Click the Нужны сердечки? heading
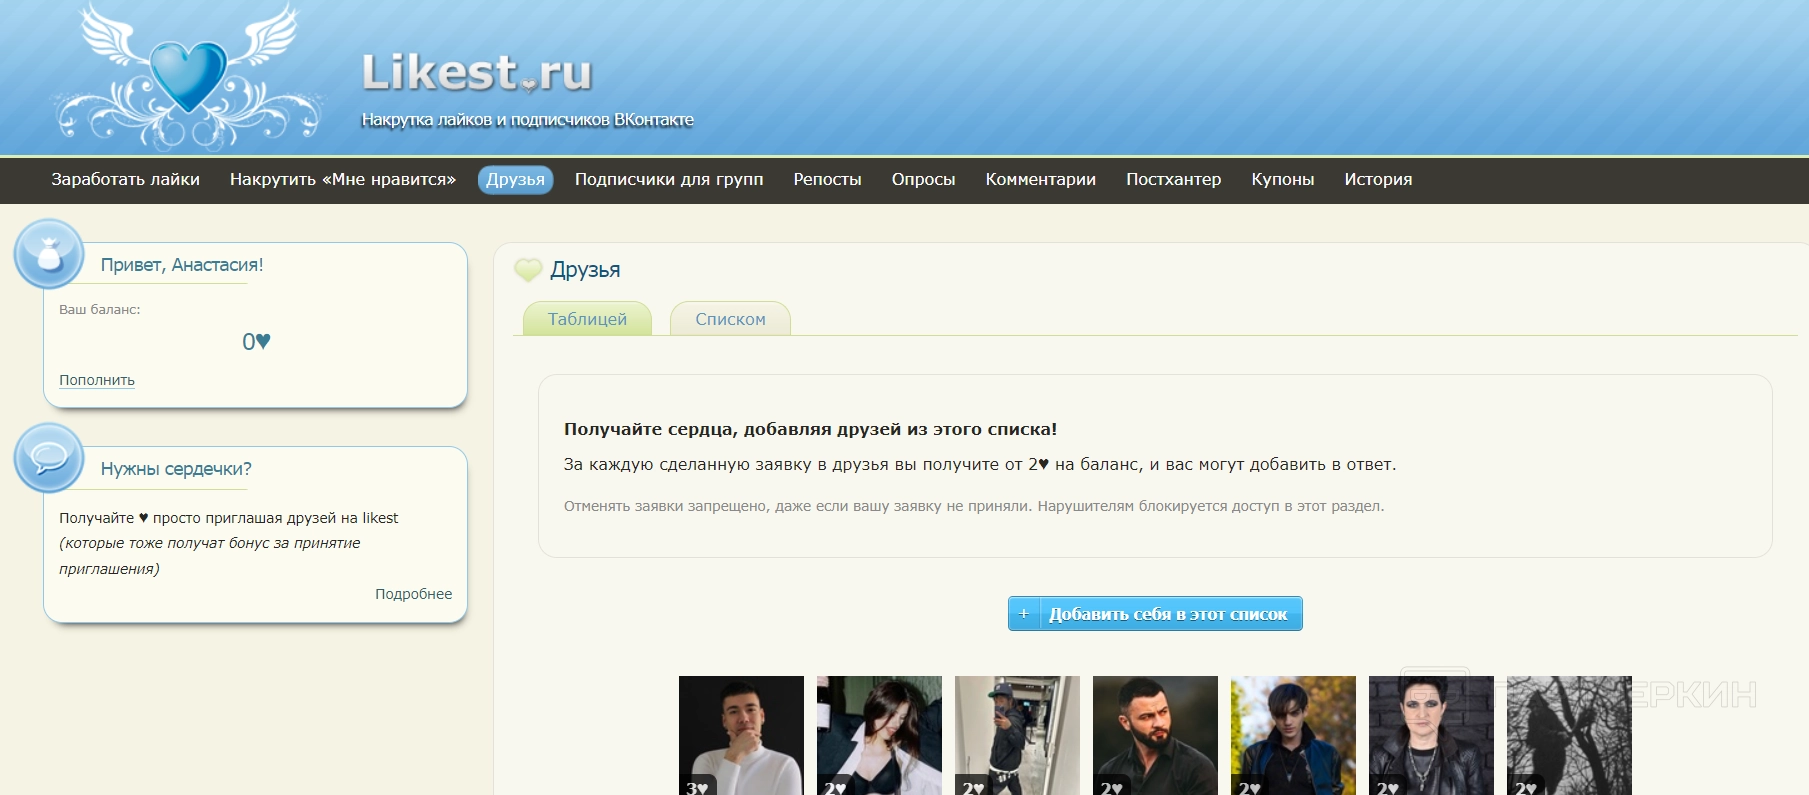 176,469
